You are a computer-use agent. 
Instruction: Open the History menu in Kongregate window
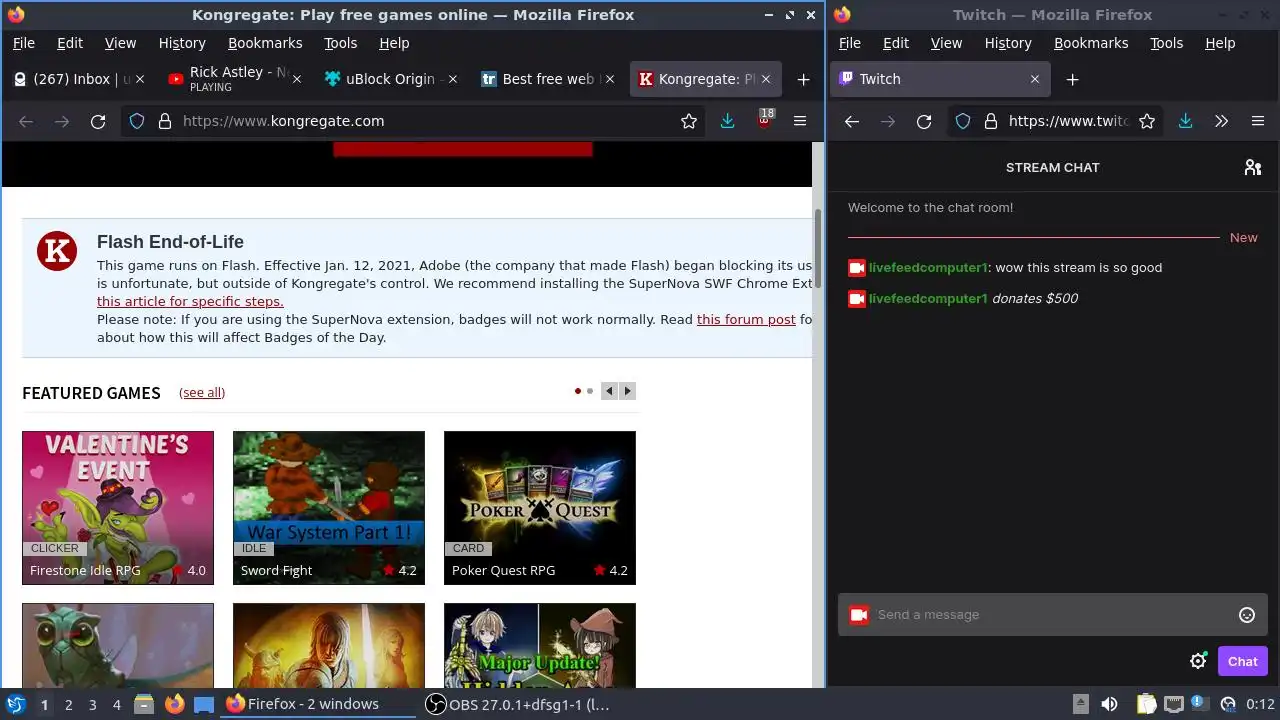pyautogui.click(x=181, y=43)
